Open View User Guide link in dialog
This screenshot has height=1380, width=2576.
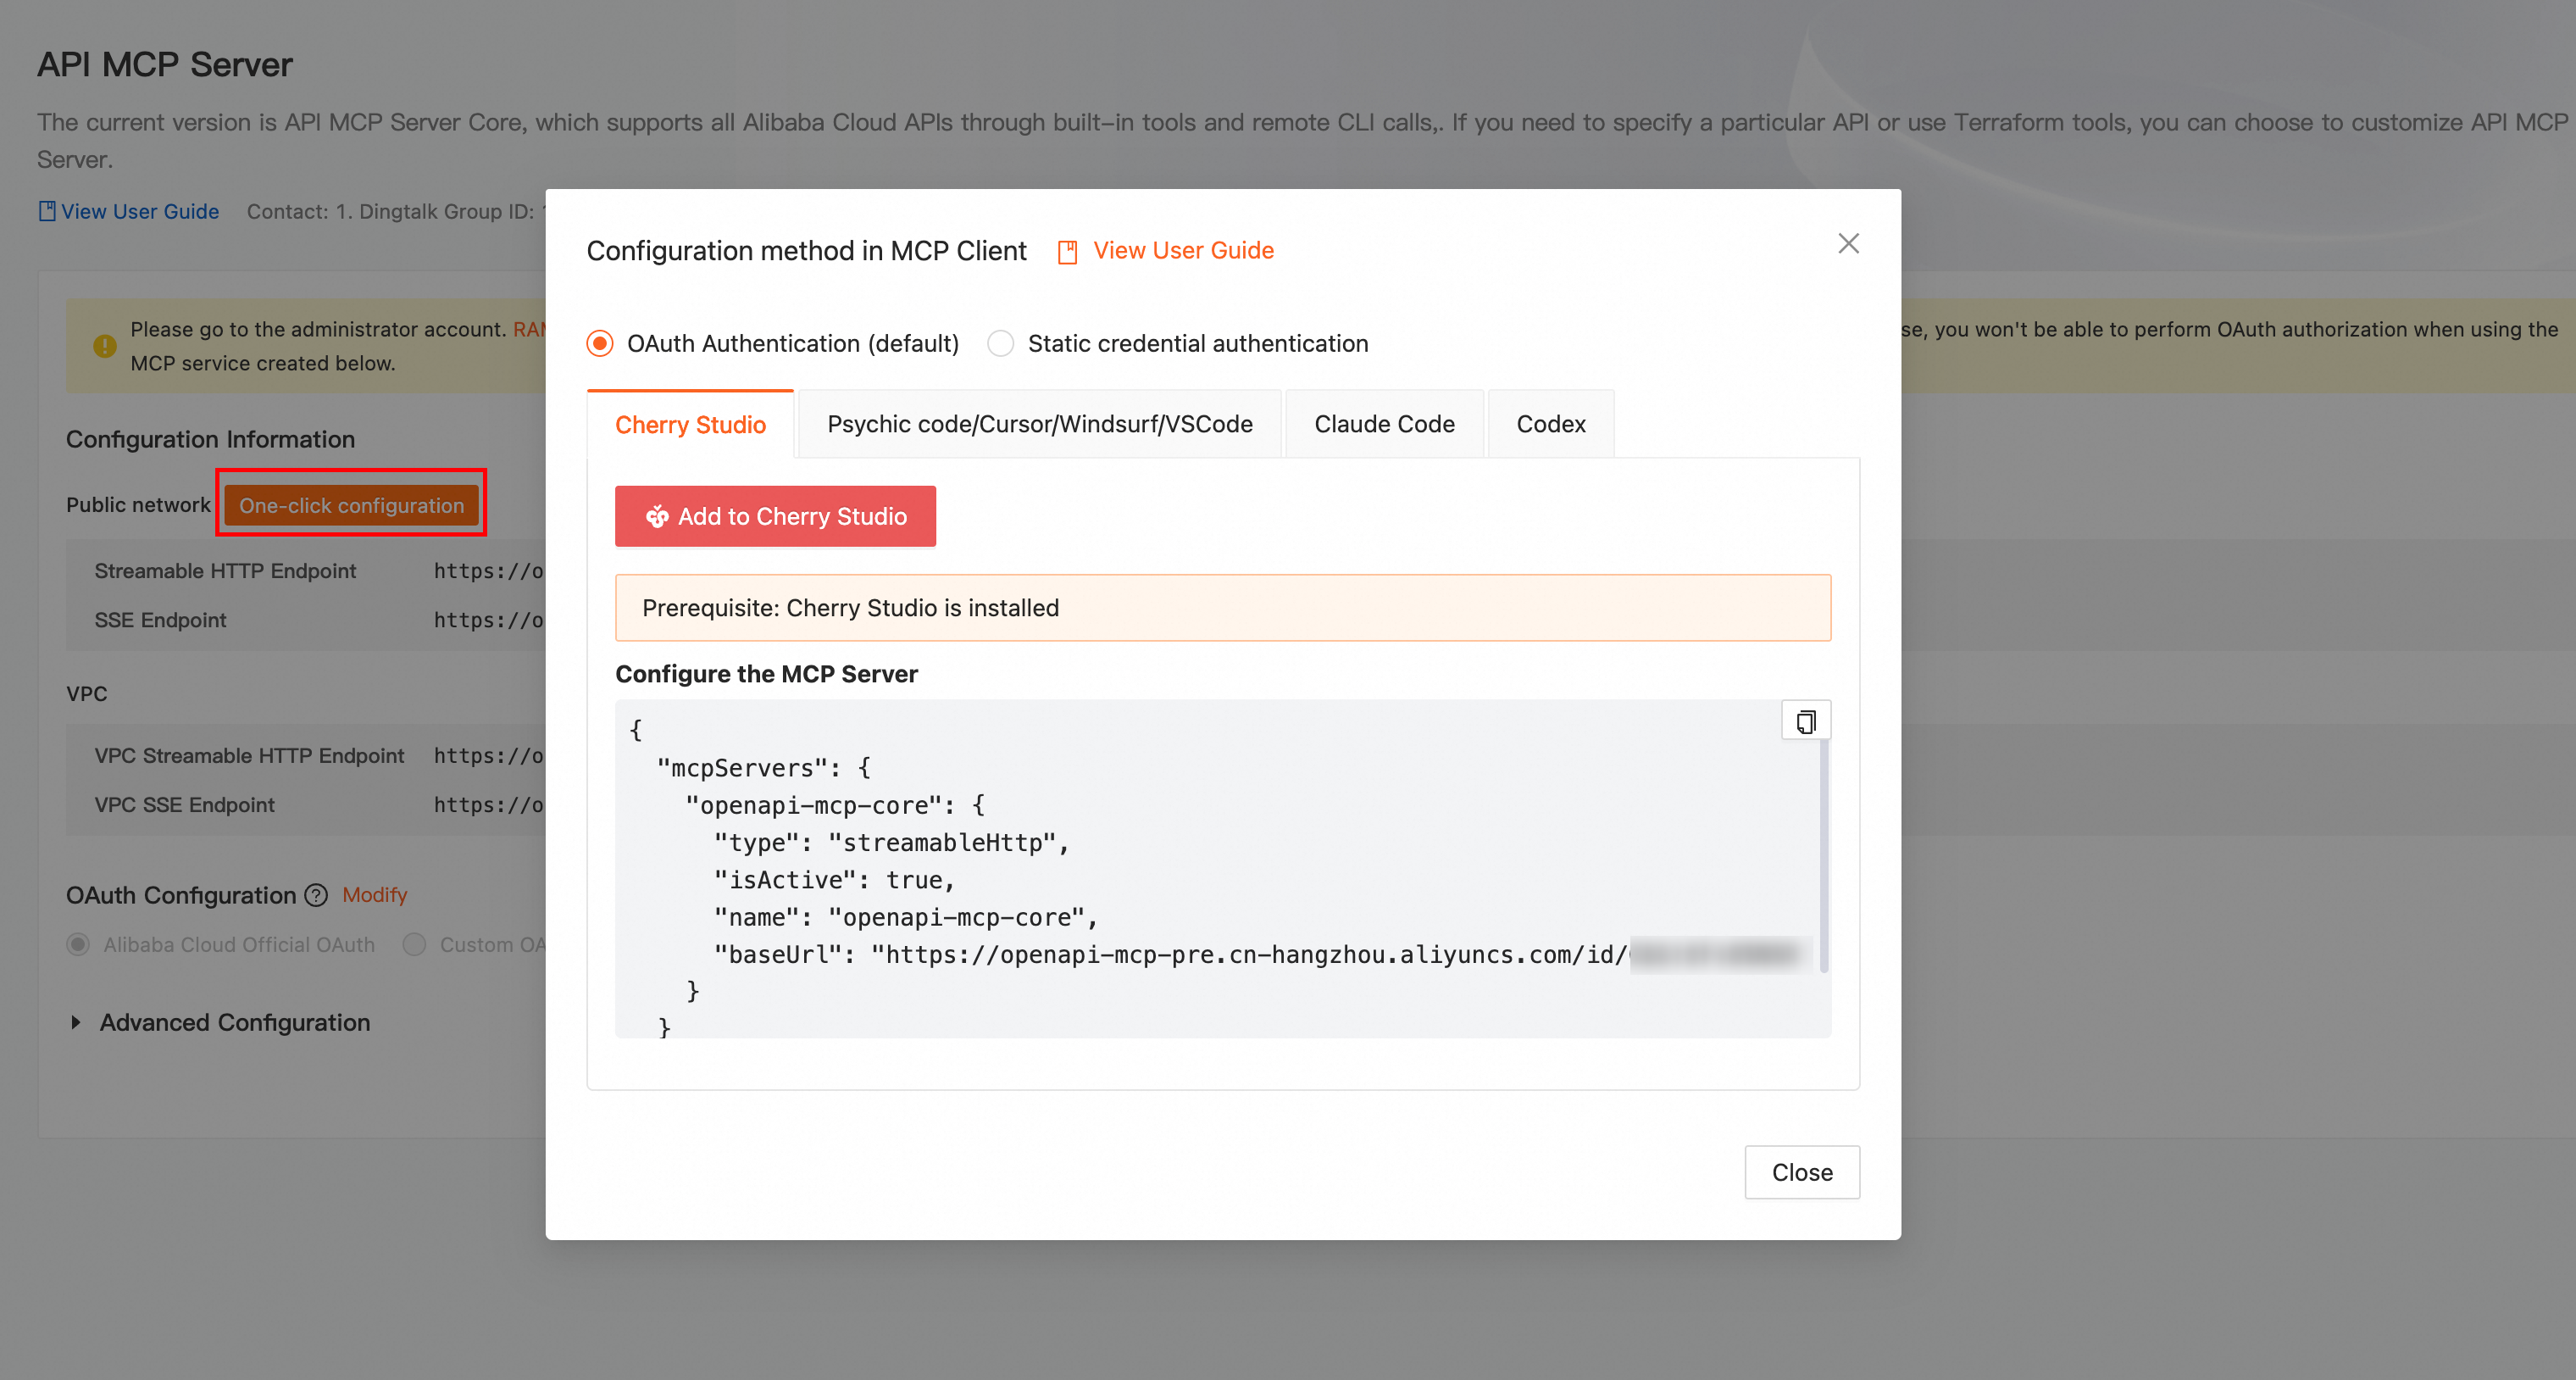[1183, 250]
